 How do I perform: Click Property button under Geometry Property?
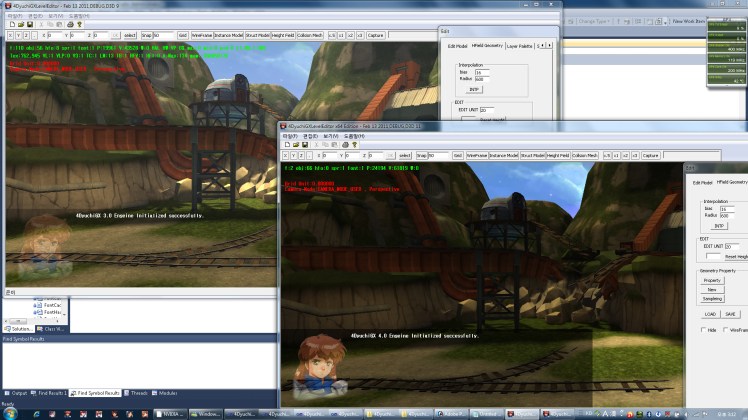(712, 281)
